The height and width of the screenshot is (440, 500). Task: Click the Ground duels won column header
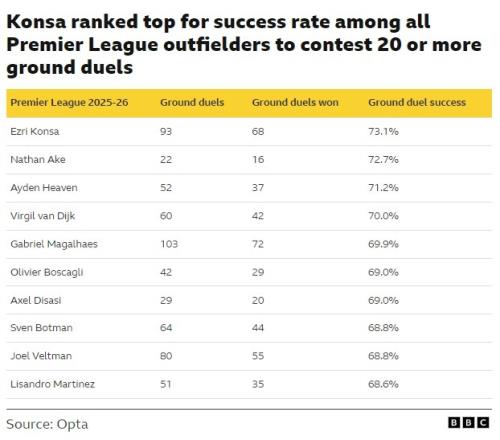295,102
